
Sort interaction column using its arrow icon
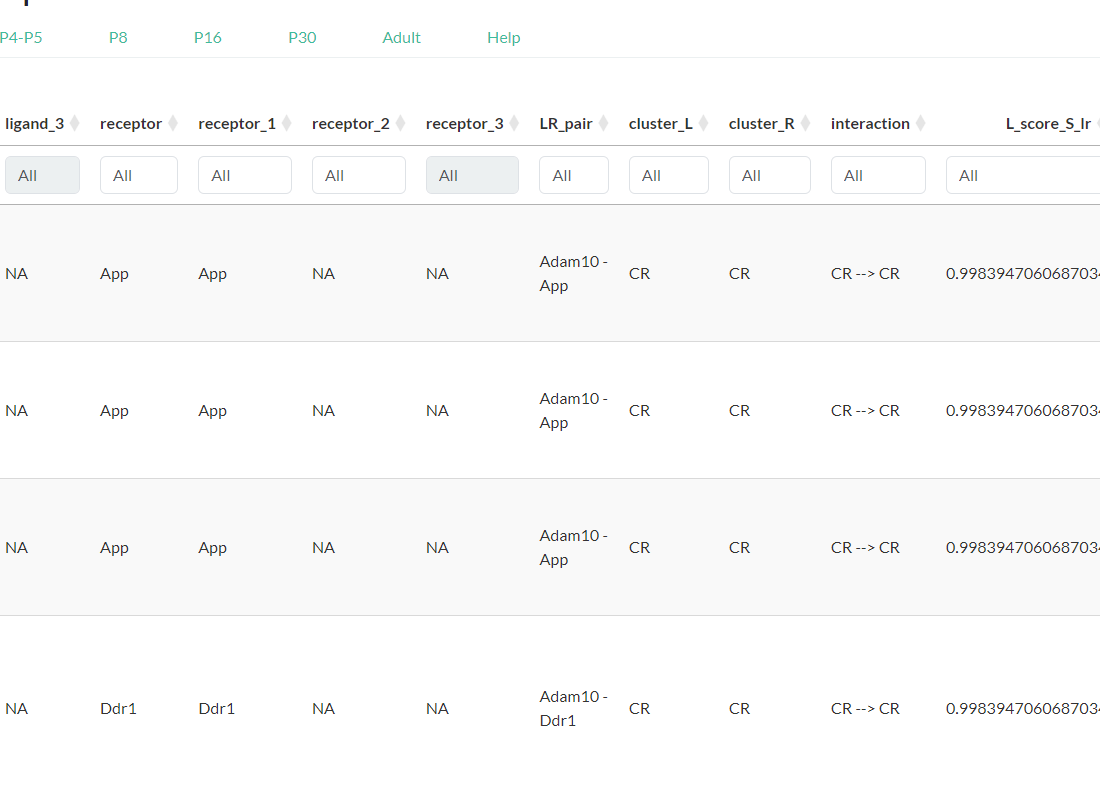[x=920, y=124]
